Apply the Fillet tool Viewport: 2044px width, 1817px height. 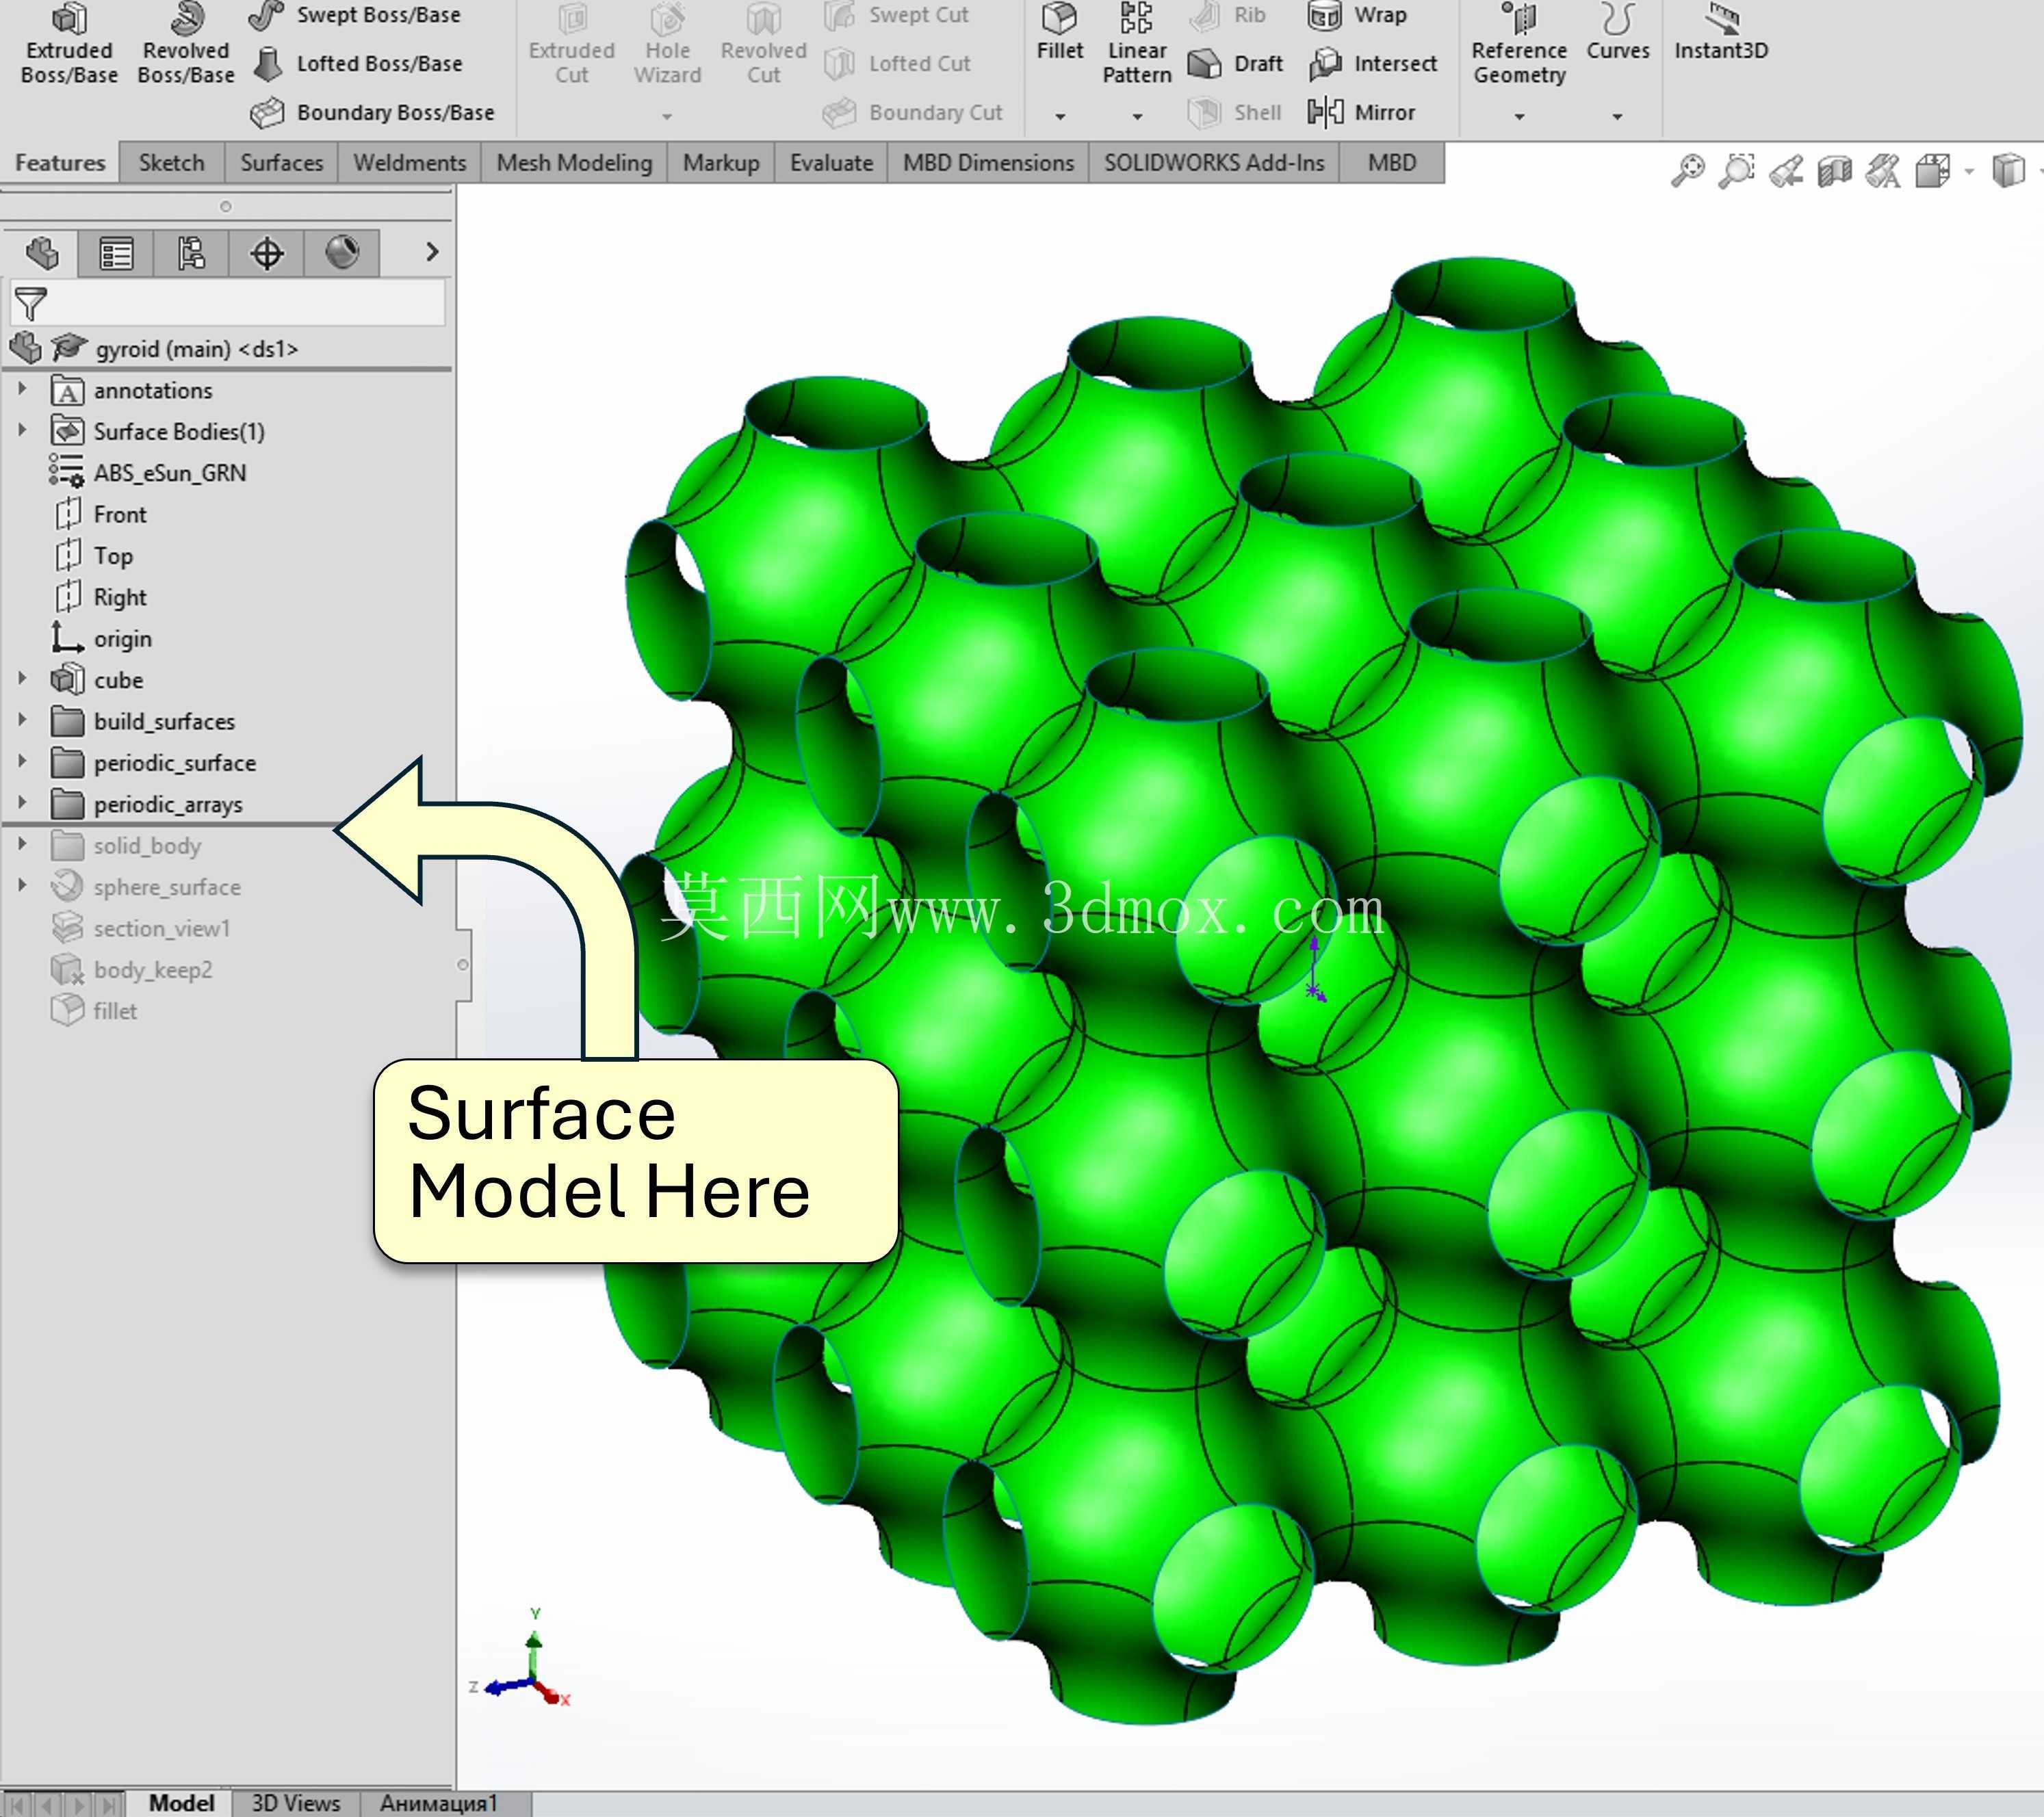pos(1059,32)
